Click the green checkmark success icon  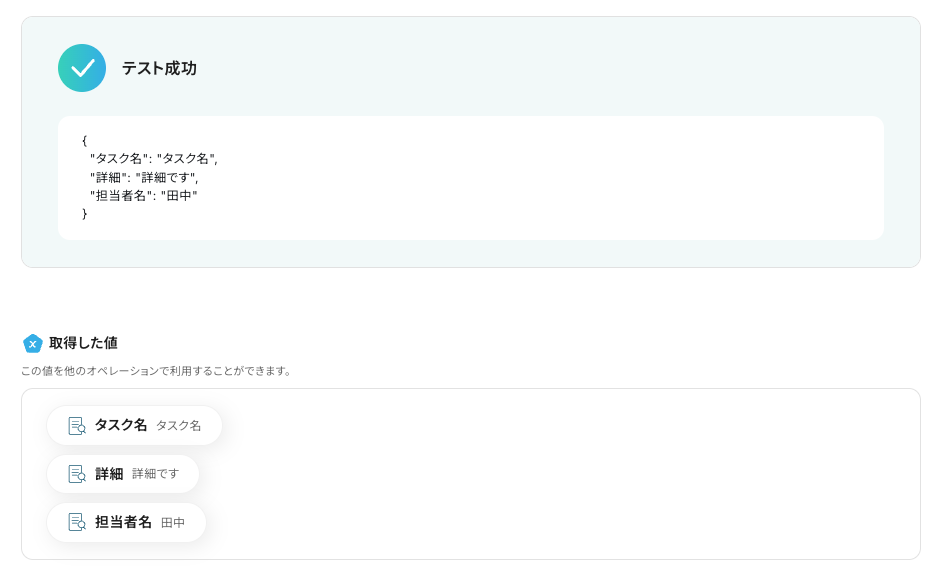[82, 68]
